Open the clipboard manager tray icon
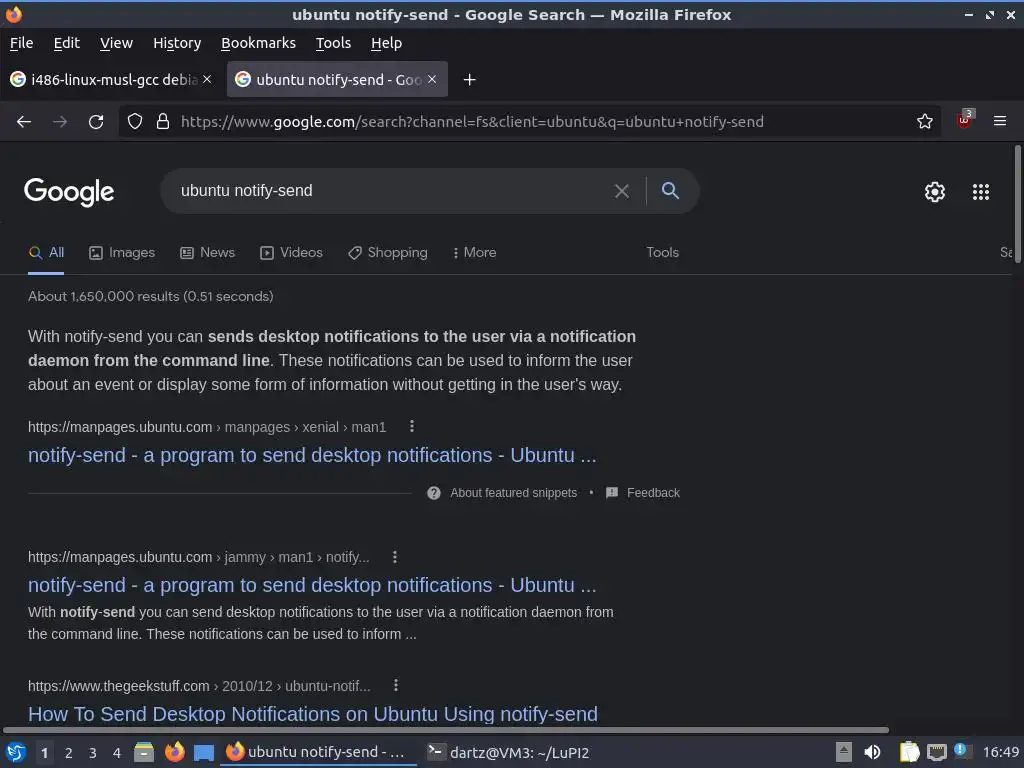1024x768 pixels. 909,752
